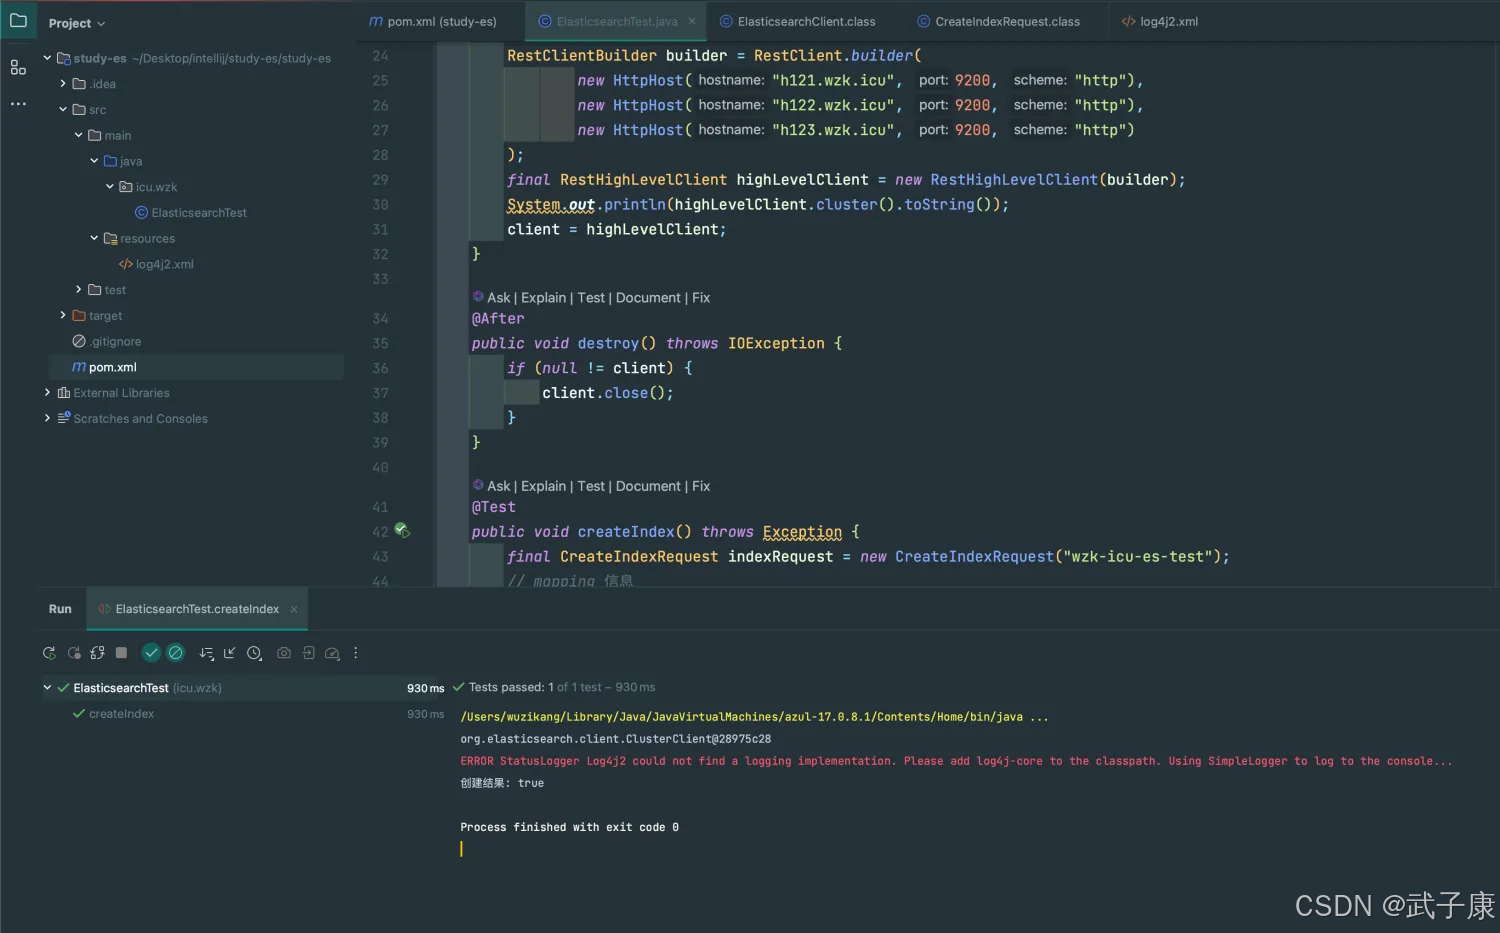Click the Rerun tests icon
This screenshot has width=1500, height=933.
[49, 653]
